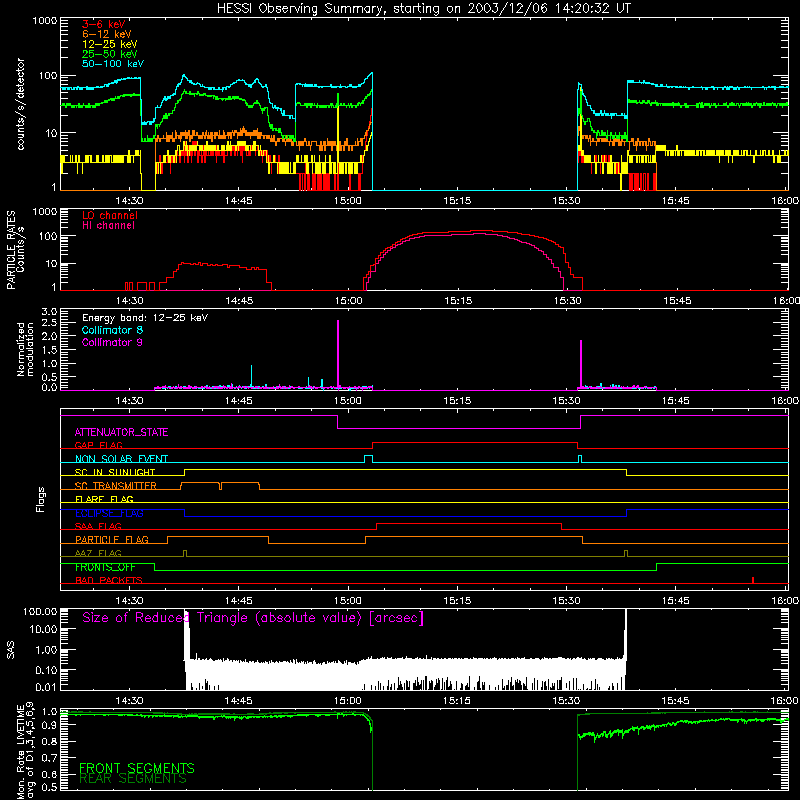Click the LO channel legend label

click(110, 215)
